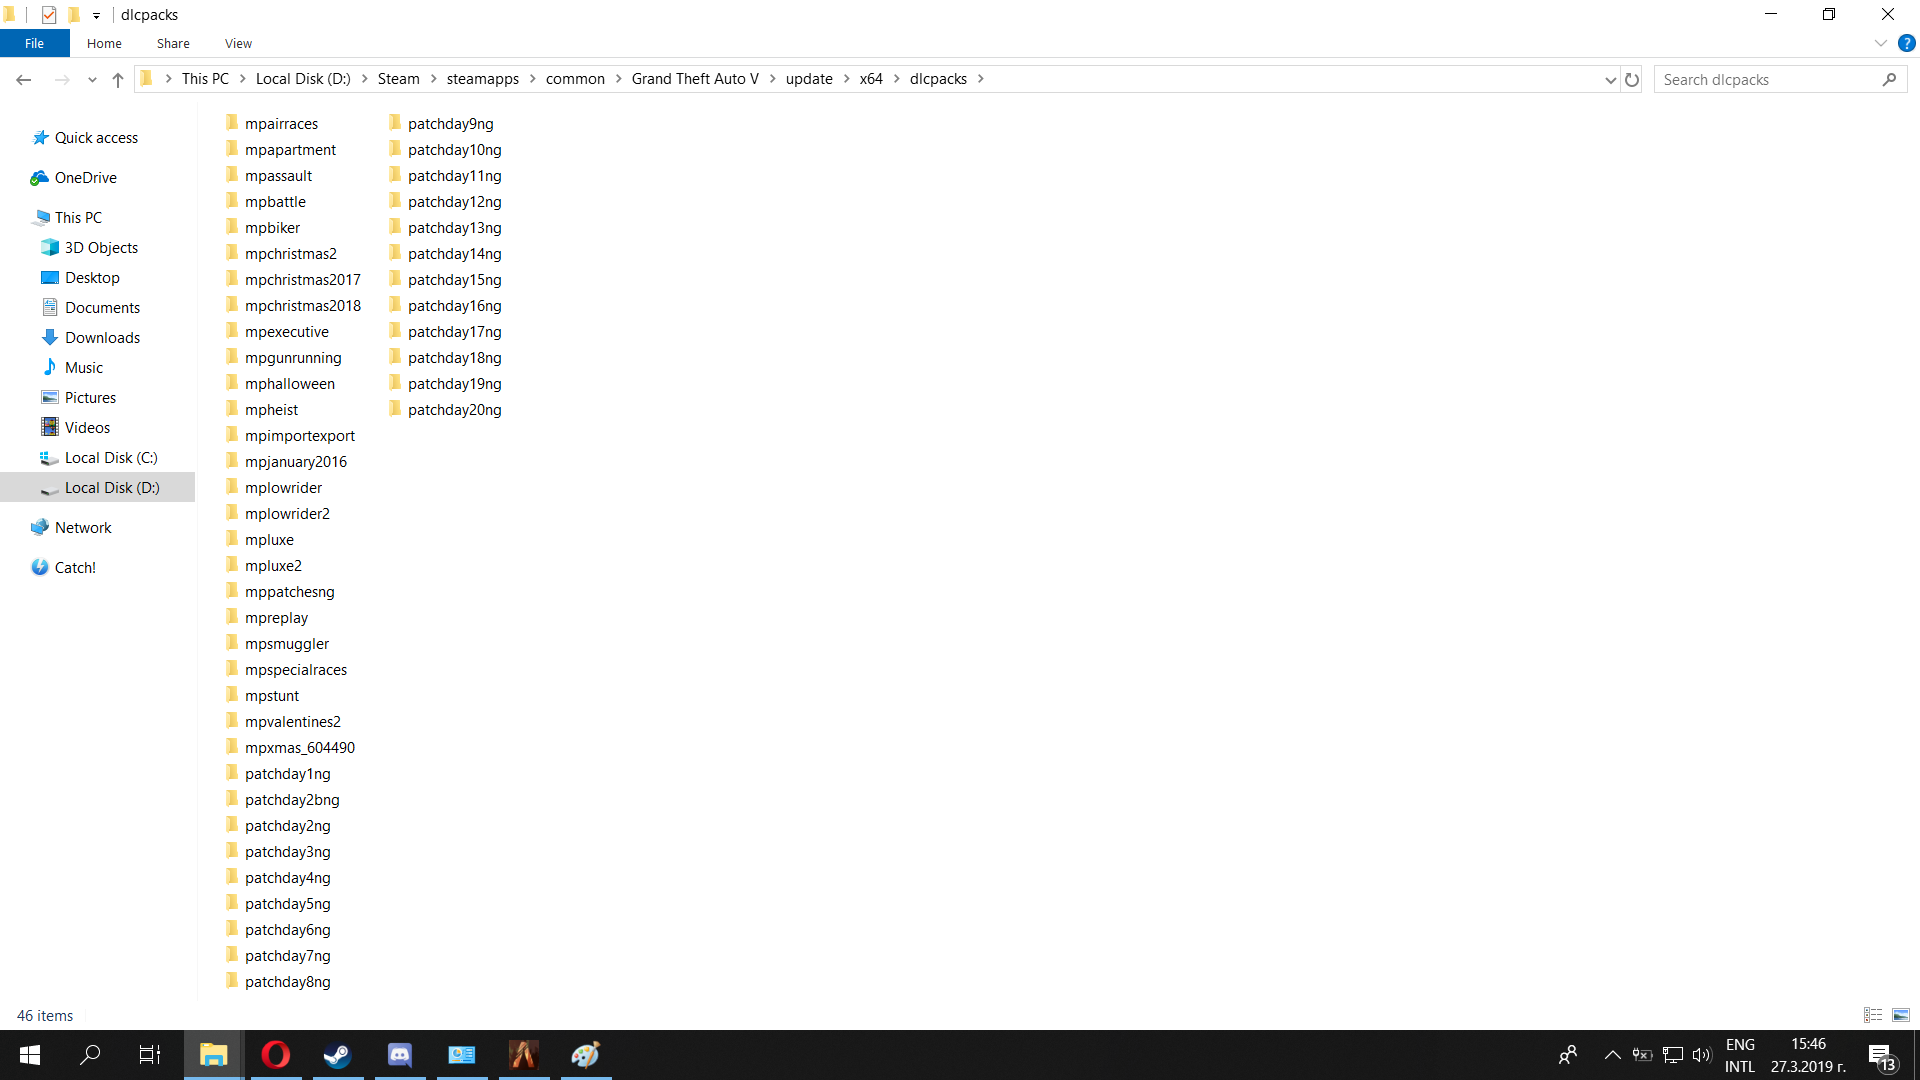Click the Refresh icon in the address bar
The height and width of the screenshot is (1080, 1920).
point(1632,80)
